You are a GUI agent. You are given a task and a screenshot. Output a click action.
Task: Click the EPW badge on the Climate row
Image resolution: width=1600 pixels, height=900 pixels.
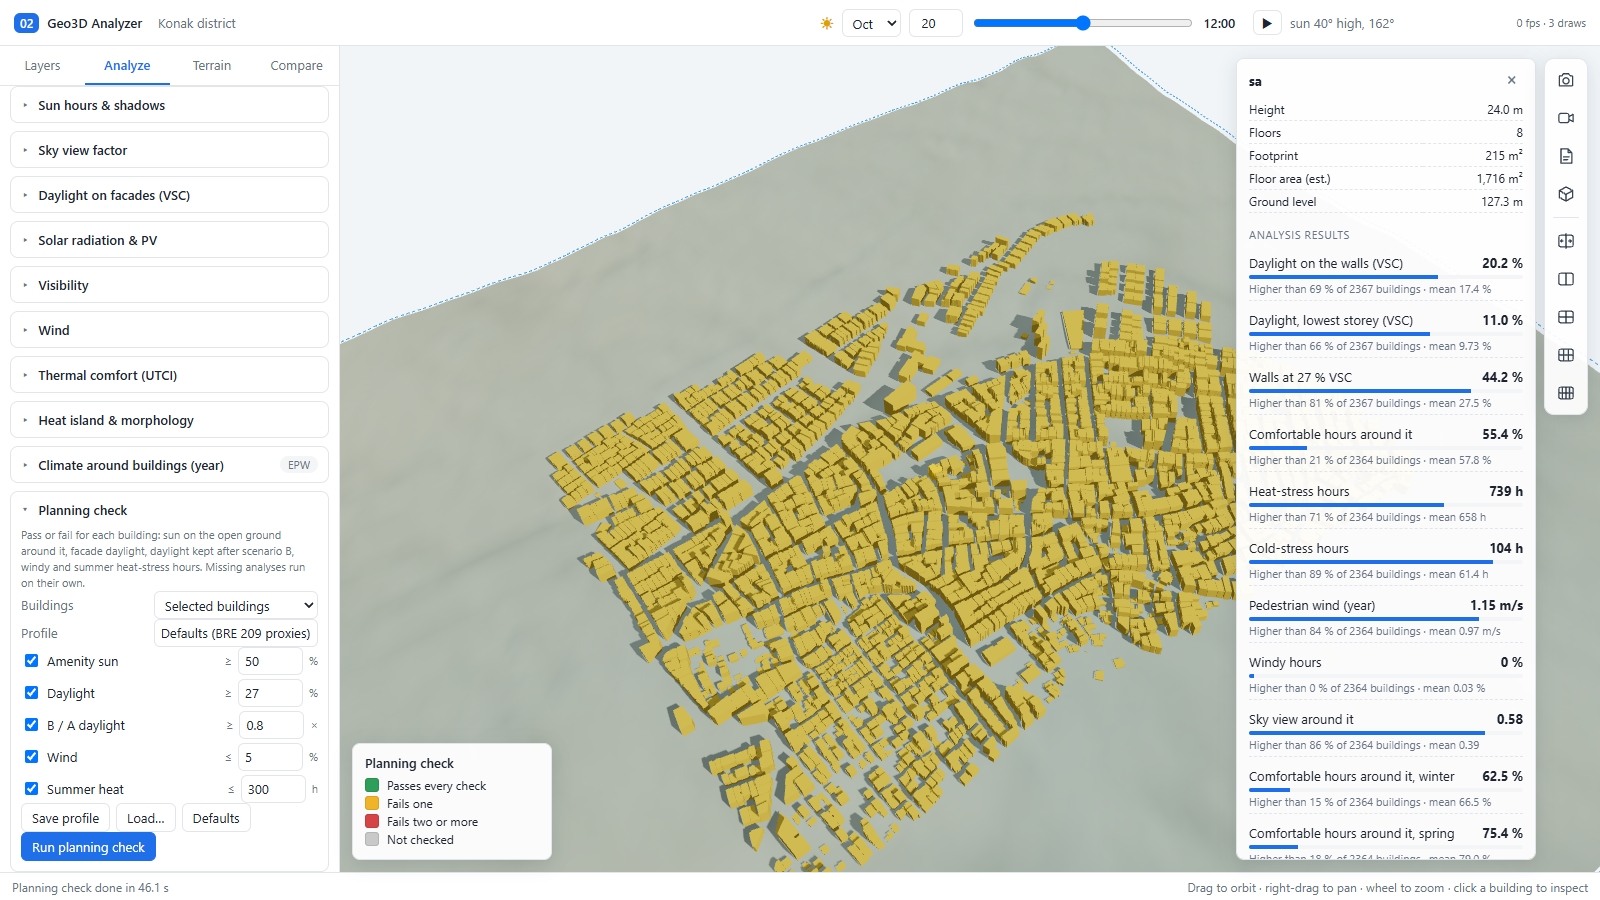[x=299, y=465]
